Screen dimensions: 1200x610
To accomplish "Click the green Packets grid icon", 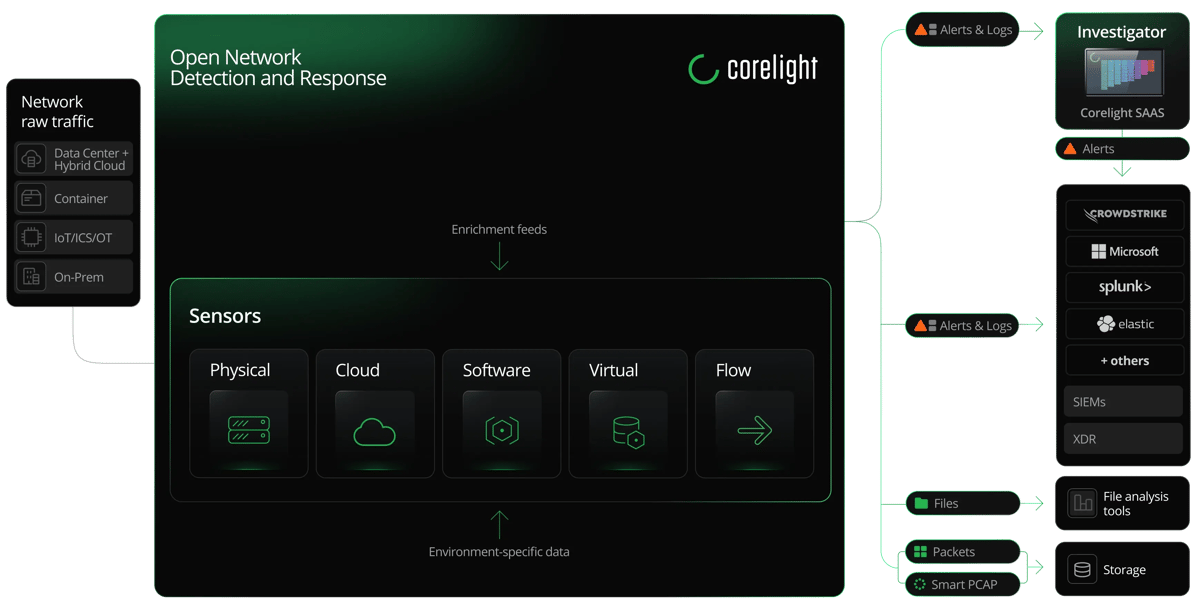I will tap(921, 552).
